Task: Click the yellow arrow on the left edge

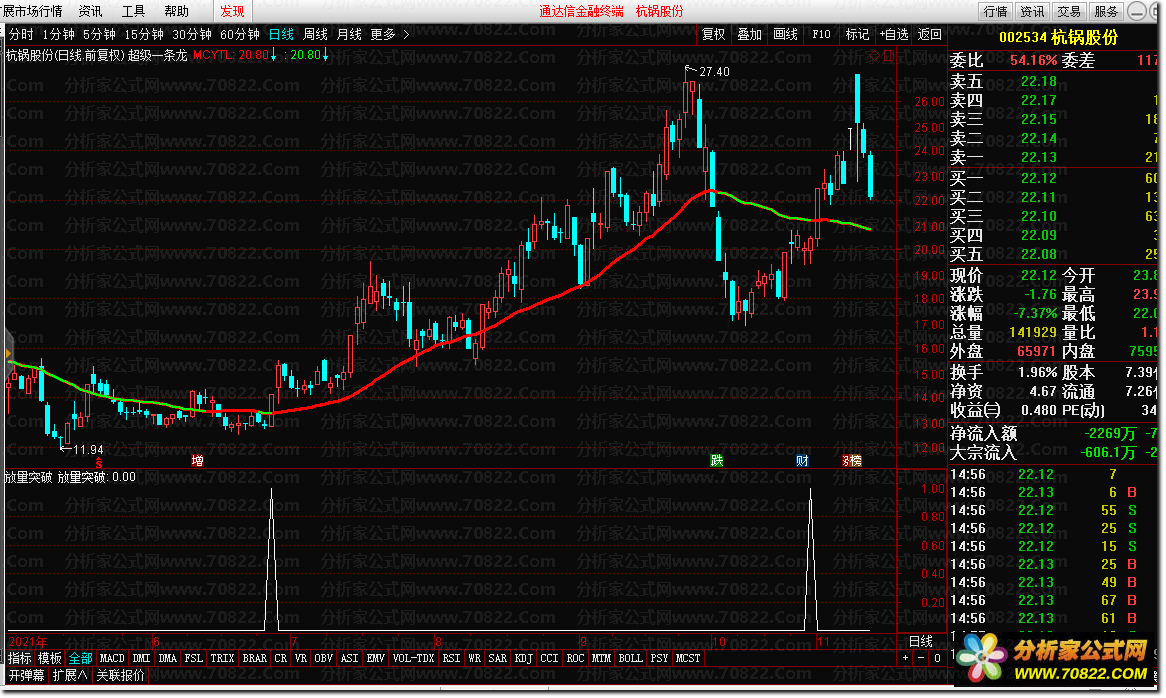Action: 8,354
